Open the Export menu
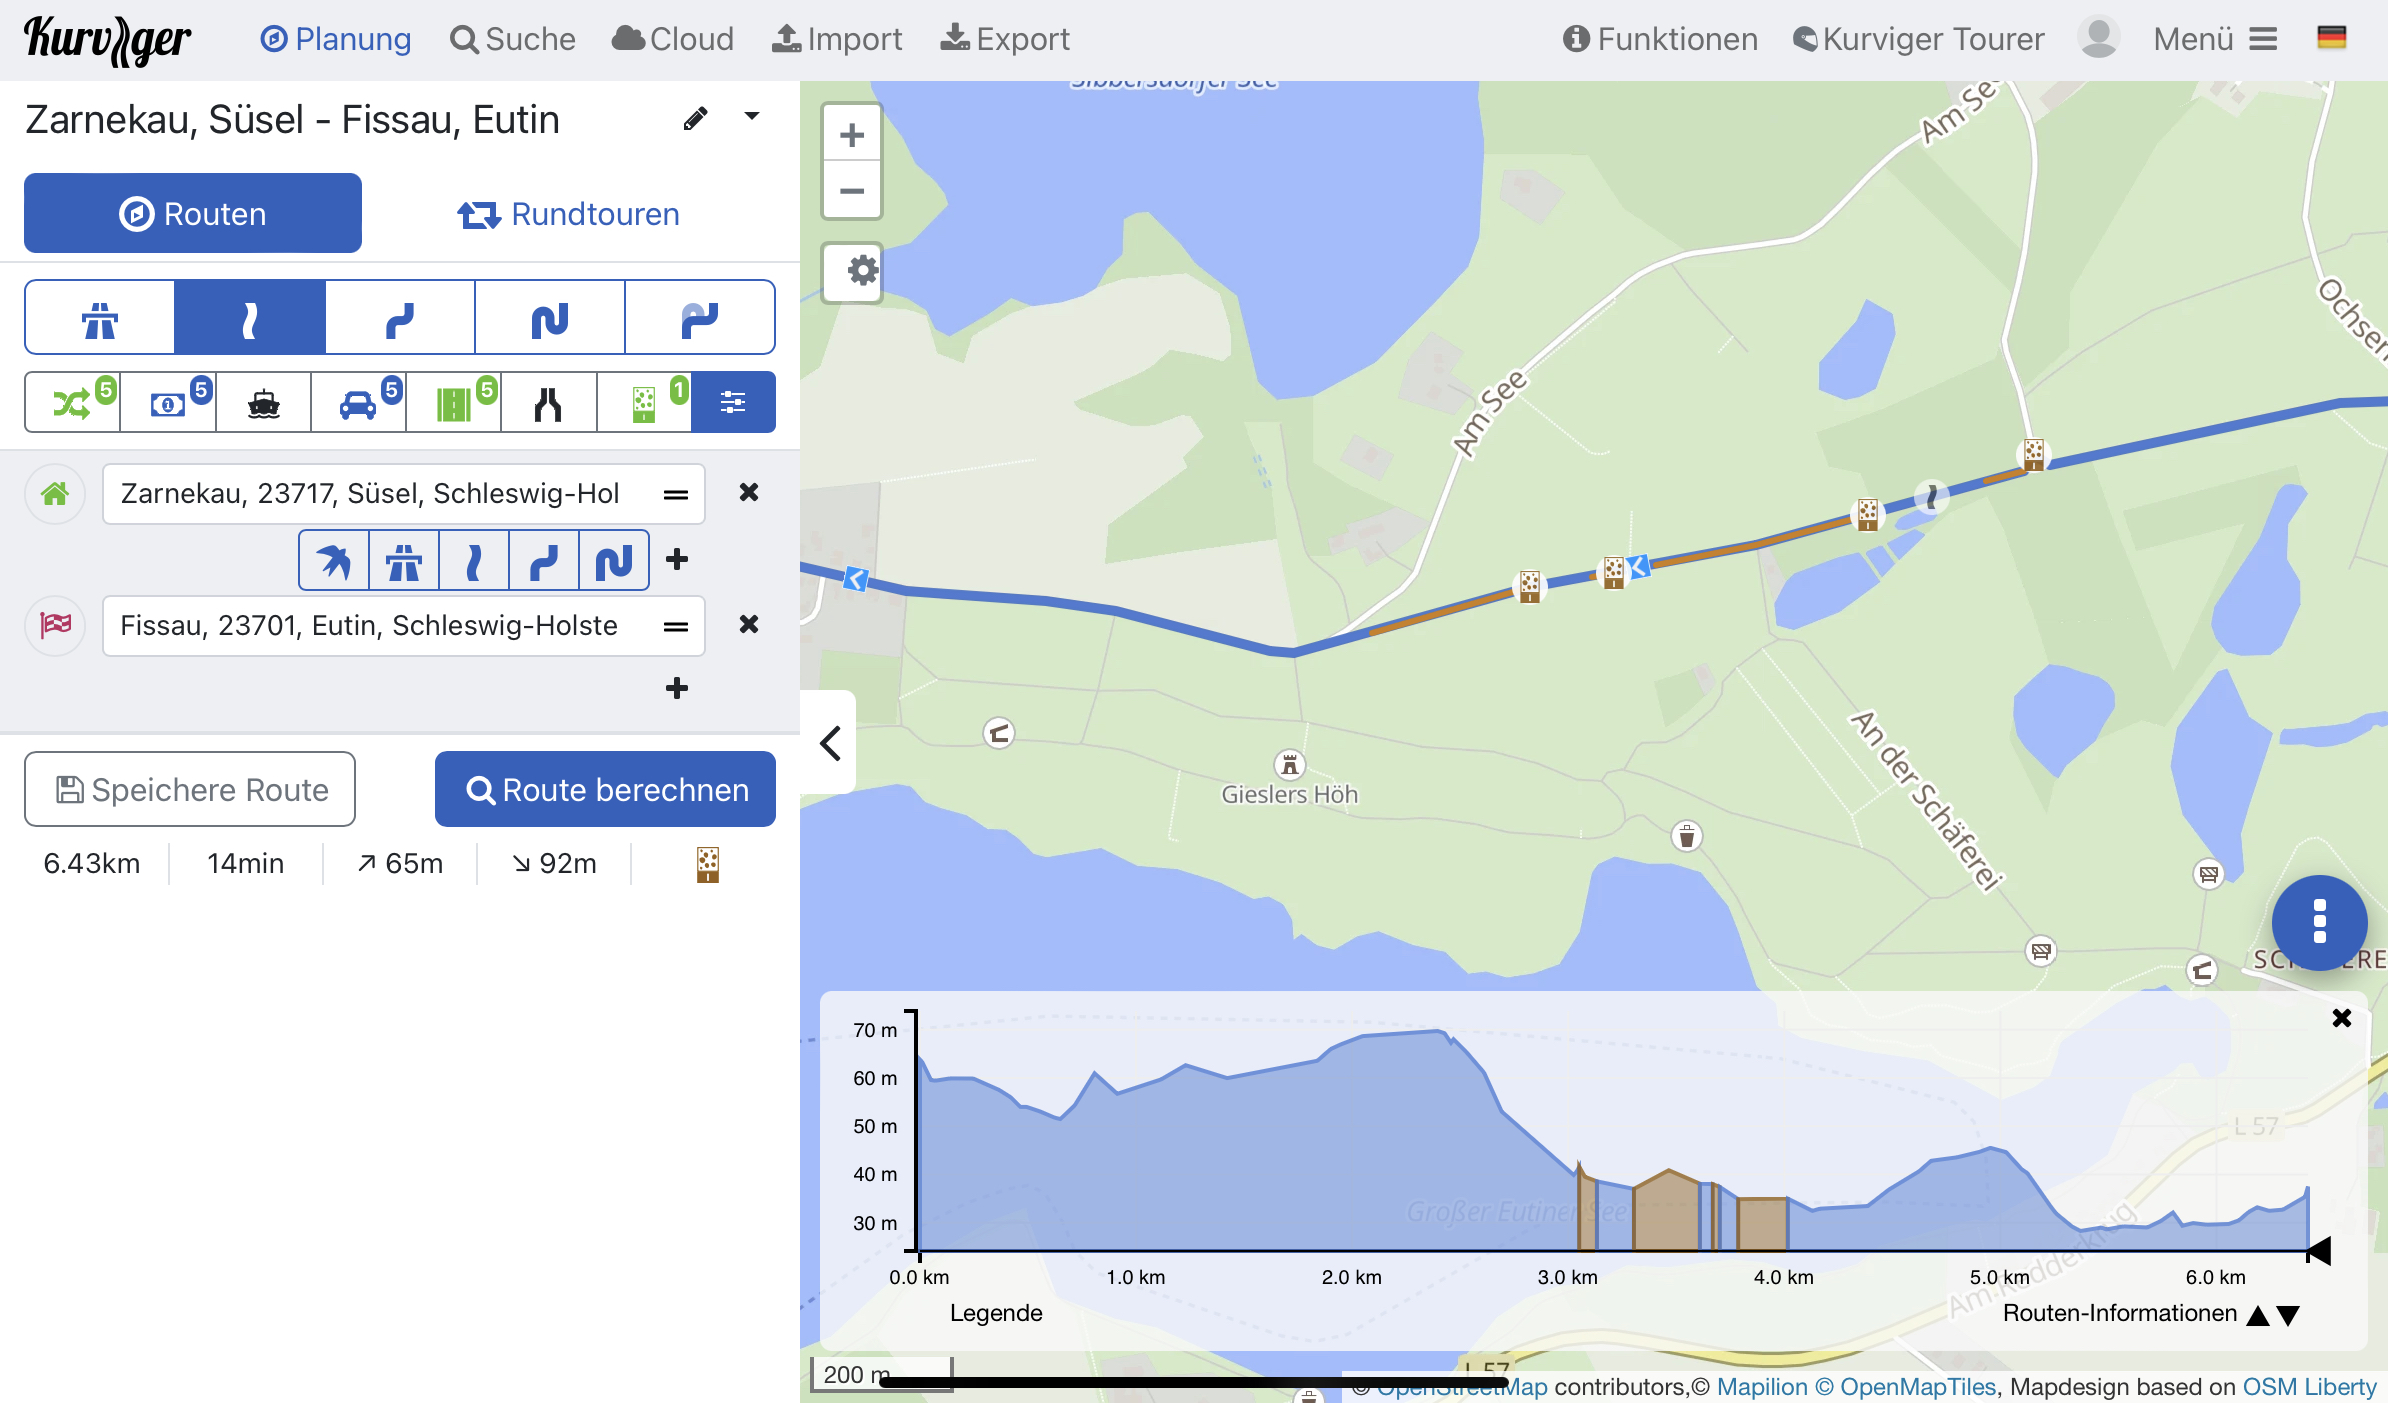This screenshot has width=2388, height=1403. tap(1005, 39)
